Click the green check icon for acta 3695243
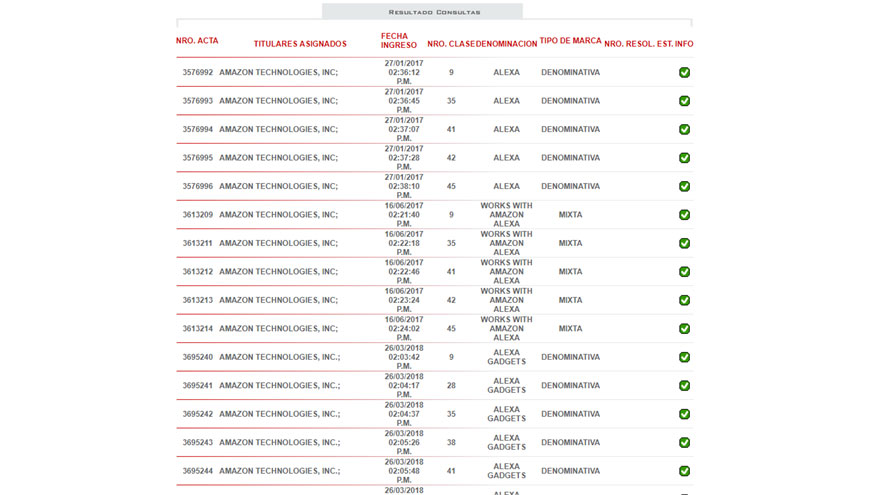This screenshot has width=880, height=495. [684, 443]
